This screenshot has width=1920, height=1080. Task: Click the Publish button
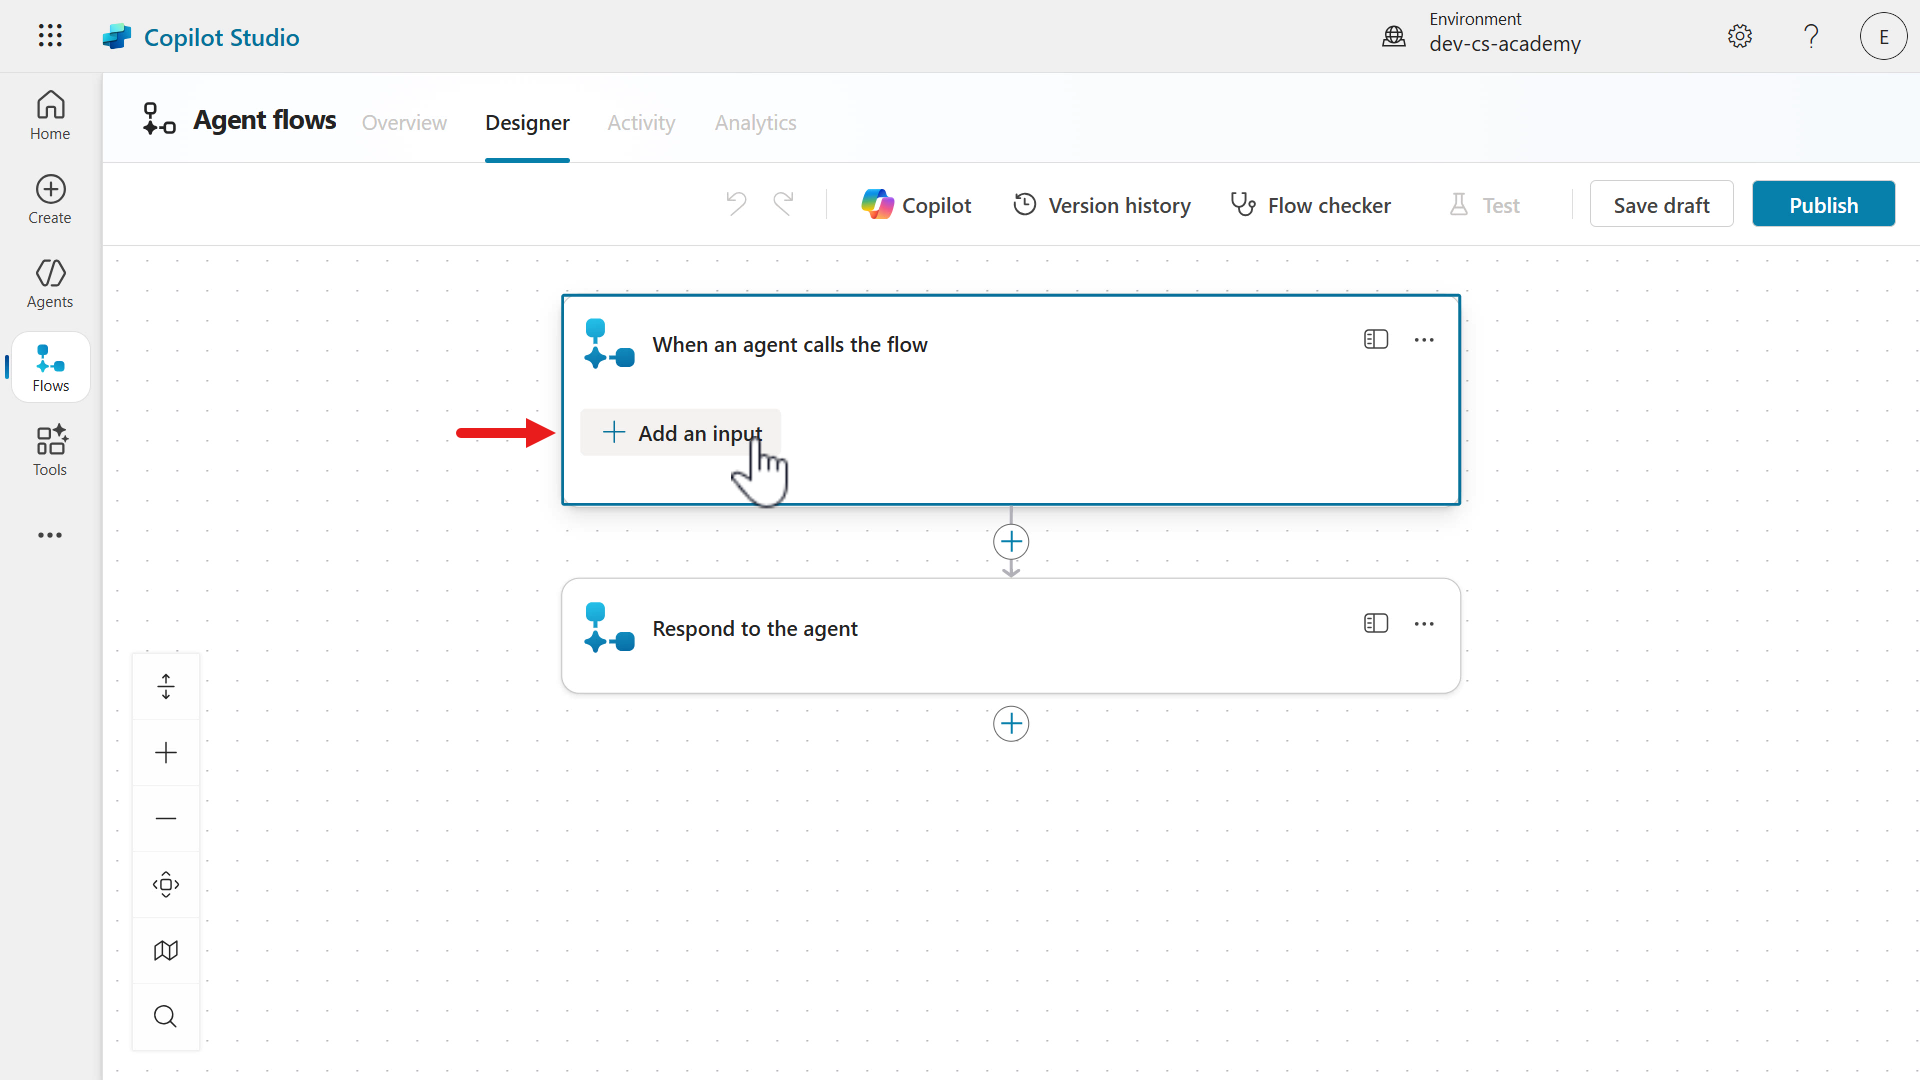(x=1823, y=205)
